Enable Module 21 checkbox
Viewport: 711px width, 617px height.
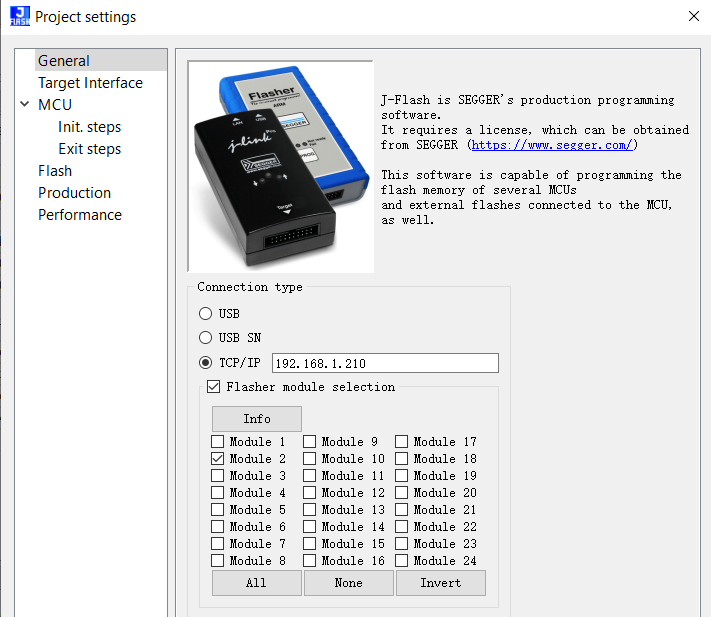[x=402, y=510]
